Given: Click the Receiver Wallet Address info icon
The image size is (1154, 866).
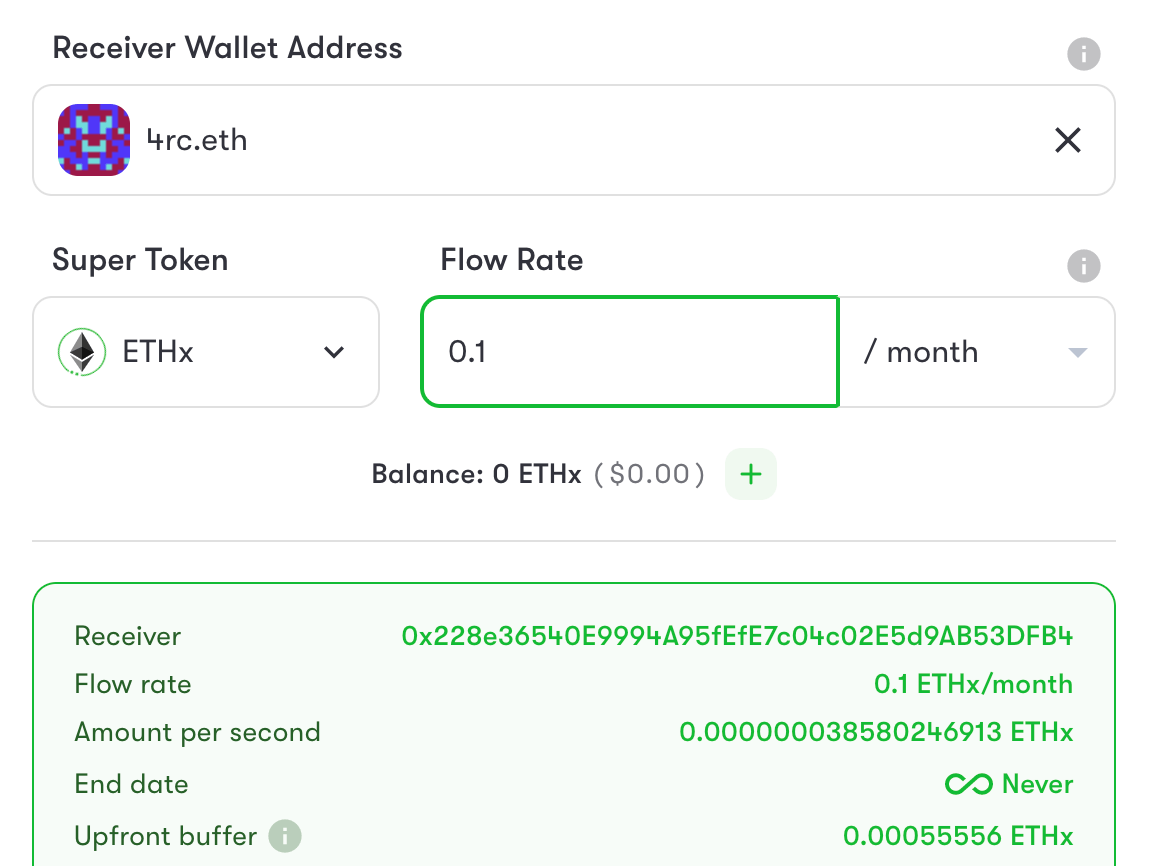Looking at the screenshot, I should [x=1083, y=54].
